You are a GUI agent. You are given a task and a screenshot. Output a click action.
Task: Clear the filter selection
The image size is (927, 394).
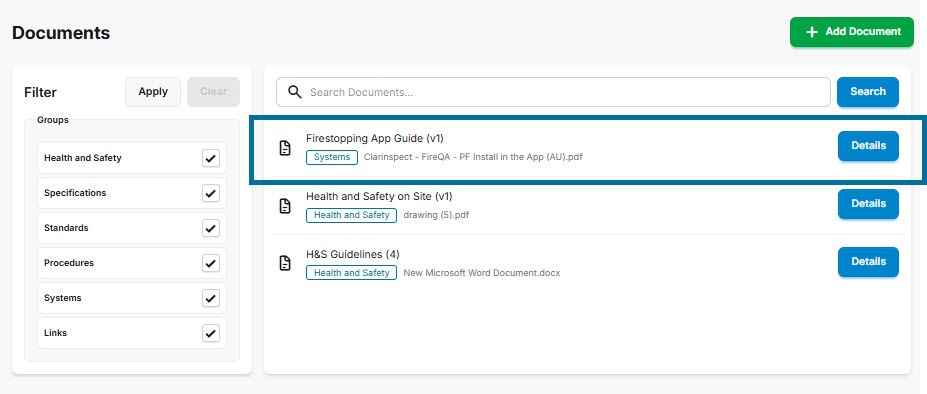[x=213, y=92]
